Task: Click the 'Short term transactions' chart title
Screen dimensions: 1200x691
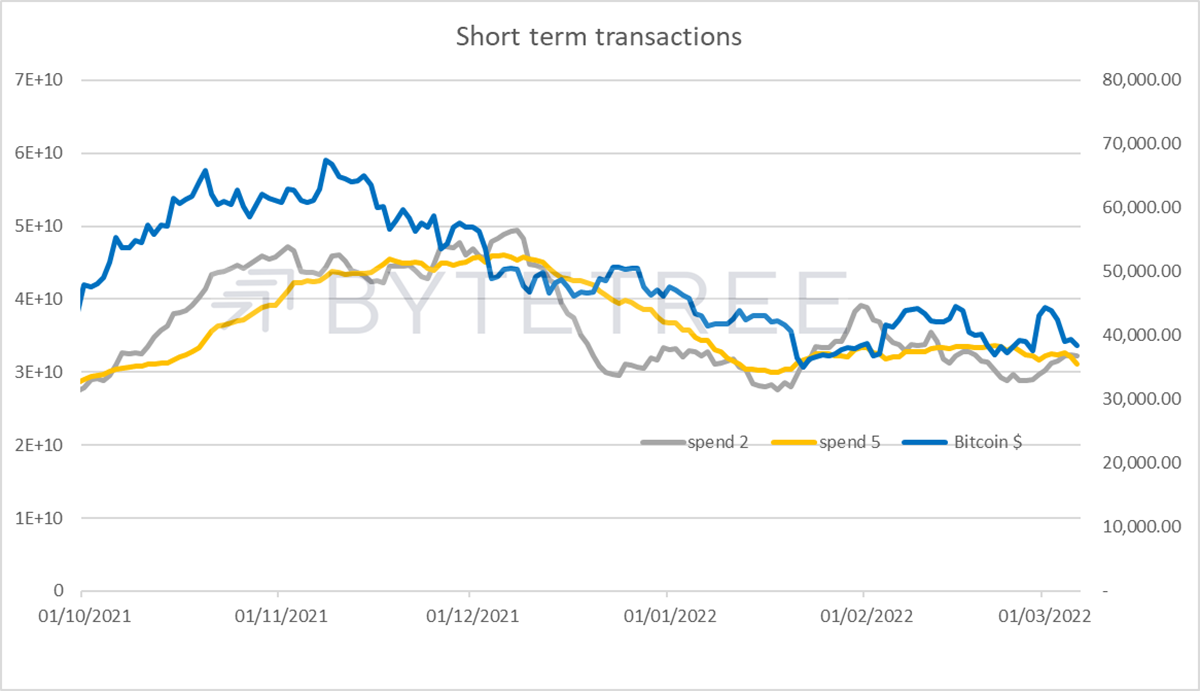Action: [599, 37]
